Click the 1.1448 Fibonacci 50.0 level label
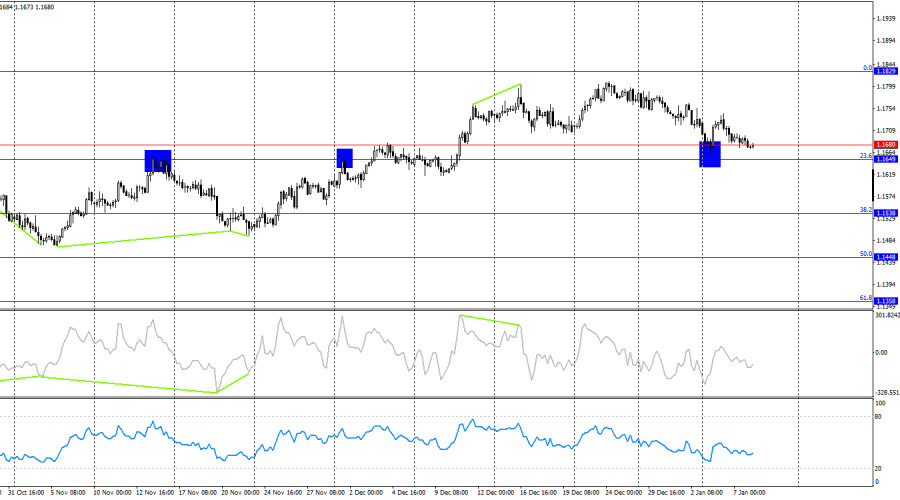This screenshot has width=900, height=500. point(885,257)
